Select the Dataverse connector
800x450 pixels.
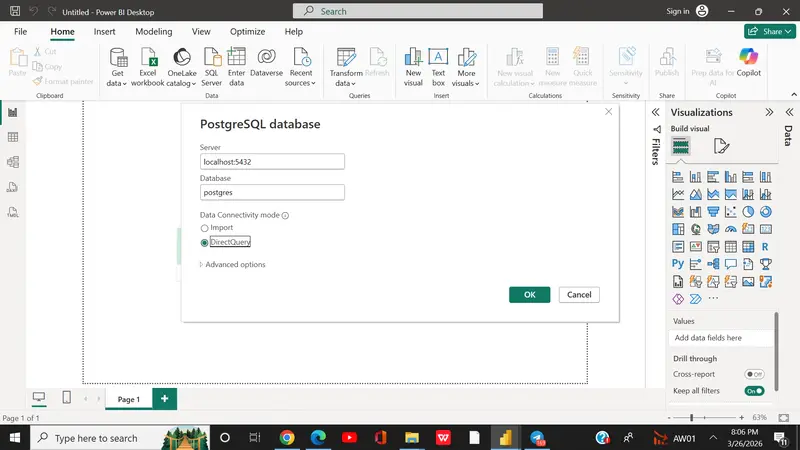266,63
